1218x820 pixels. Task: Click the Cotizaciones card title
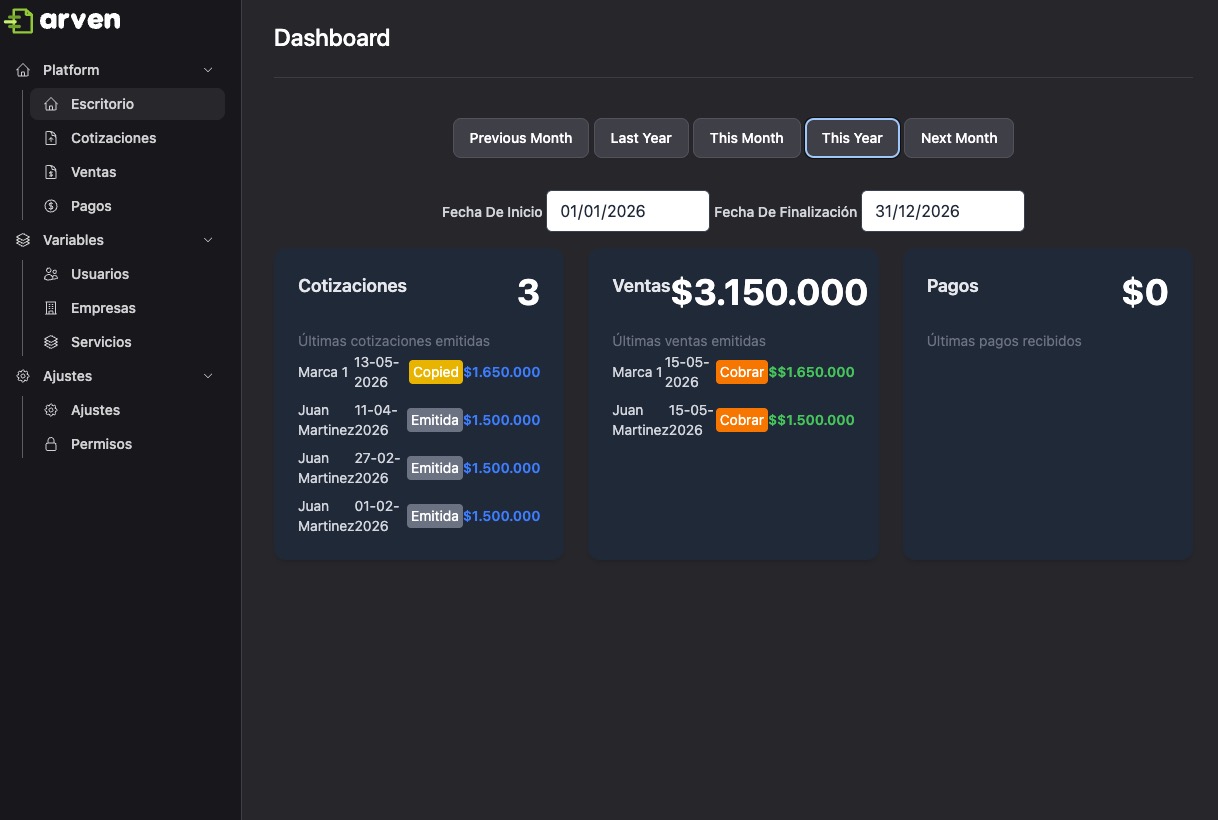353,286
